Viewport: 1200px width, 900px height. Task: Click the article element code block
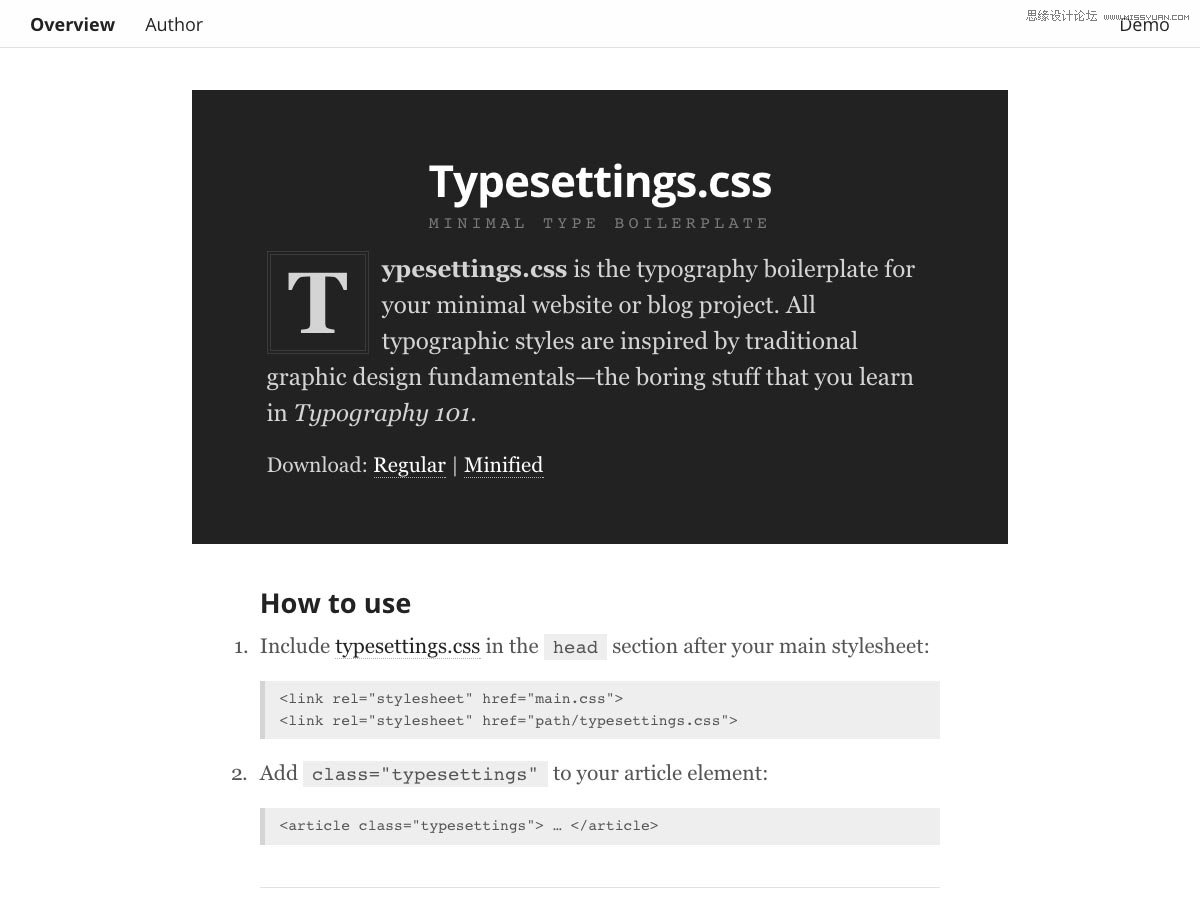pos(600,826)
